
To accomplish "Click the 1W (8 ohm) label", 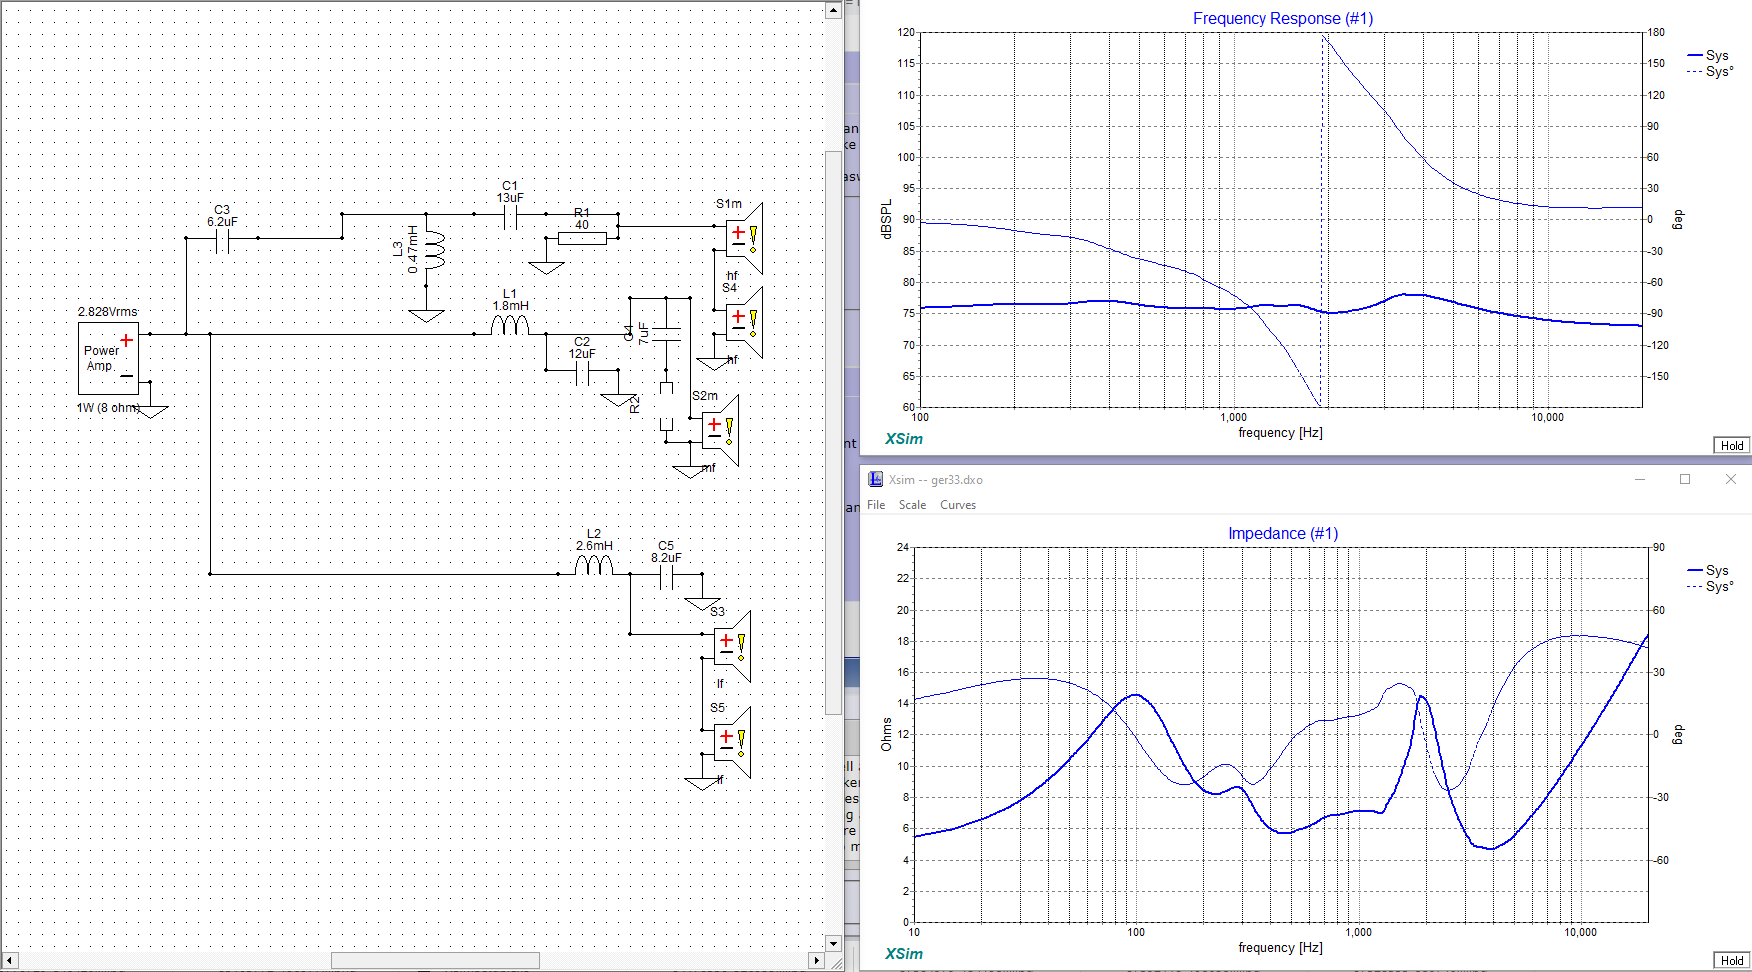I will click(x=108, y=408).
